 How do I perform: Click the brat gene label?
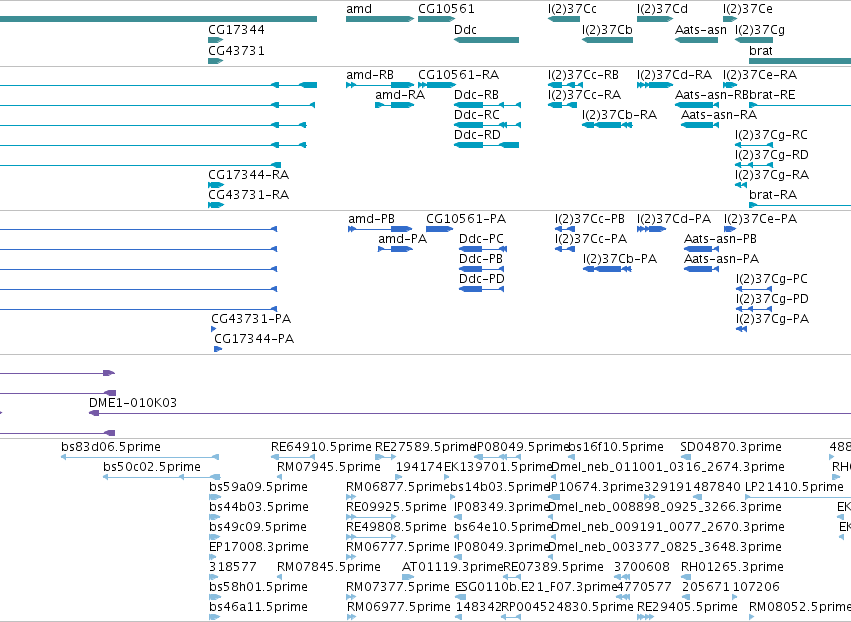760,50
